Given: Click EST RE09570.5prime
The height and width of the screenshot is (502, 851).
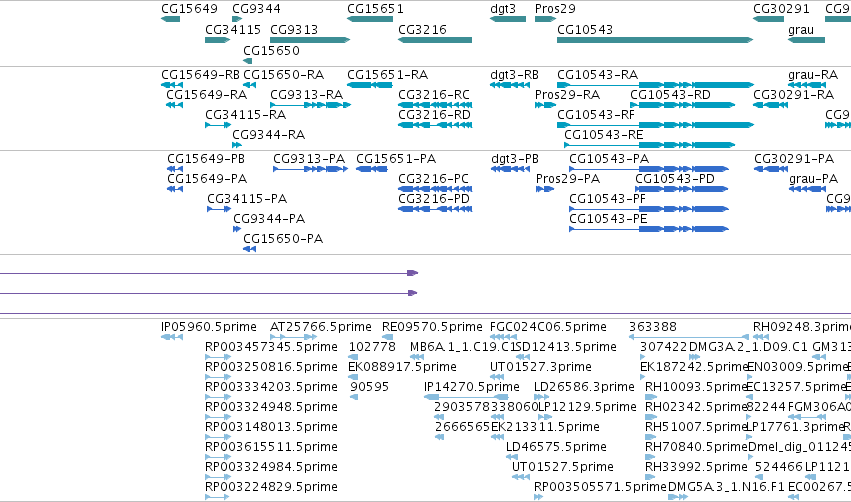Looking at the screenshot, I should pyautogui.click(x=388, y=337).
